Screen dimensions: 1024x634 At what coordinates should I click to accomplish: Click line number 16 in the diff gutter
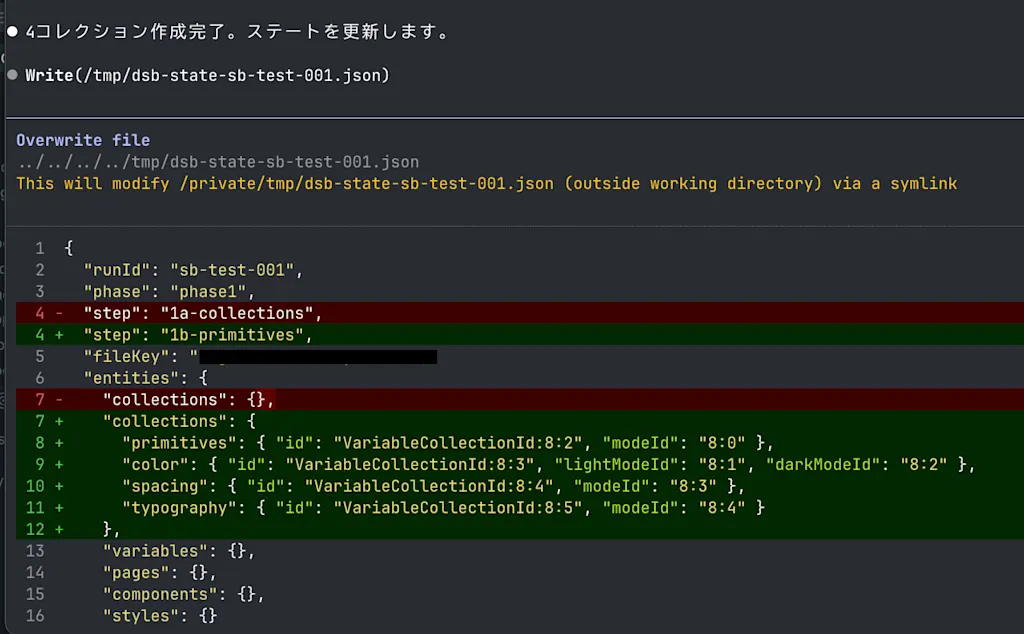coord(35,615)
